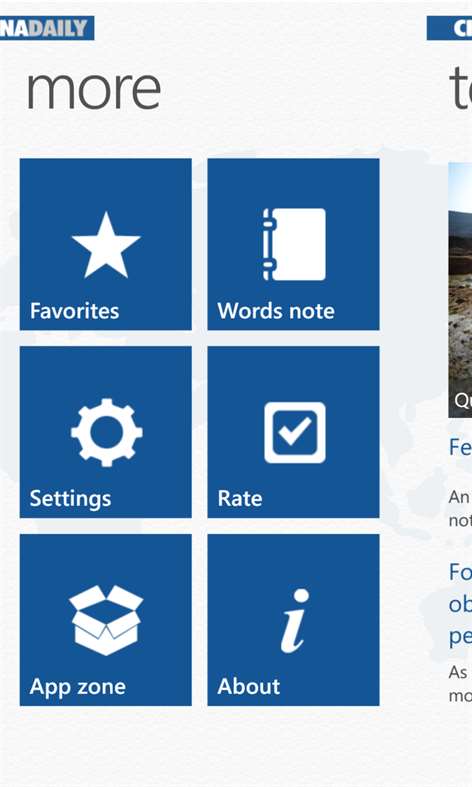The height and width of the screenshot is (787, 472).
Task: Click the App zone tile label
Action: pos(77,687)
